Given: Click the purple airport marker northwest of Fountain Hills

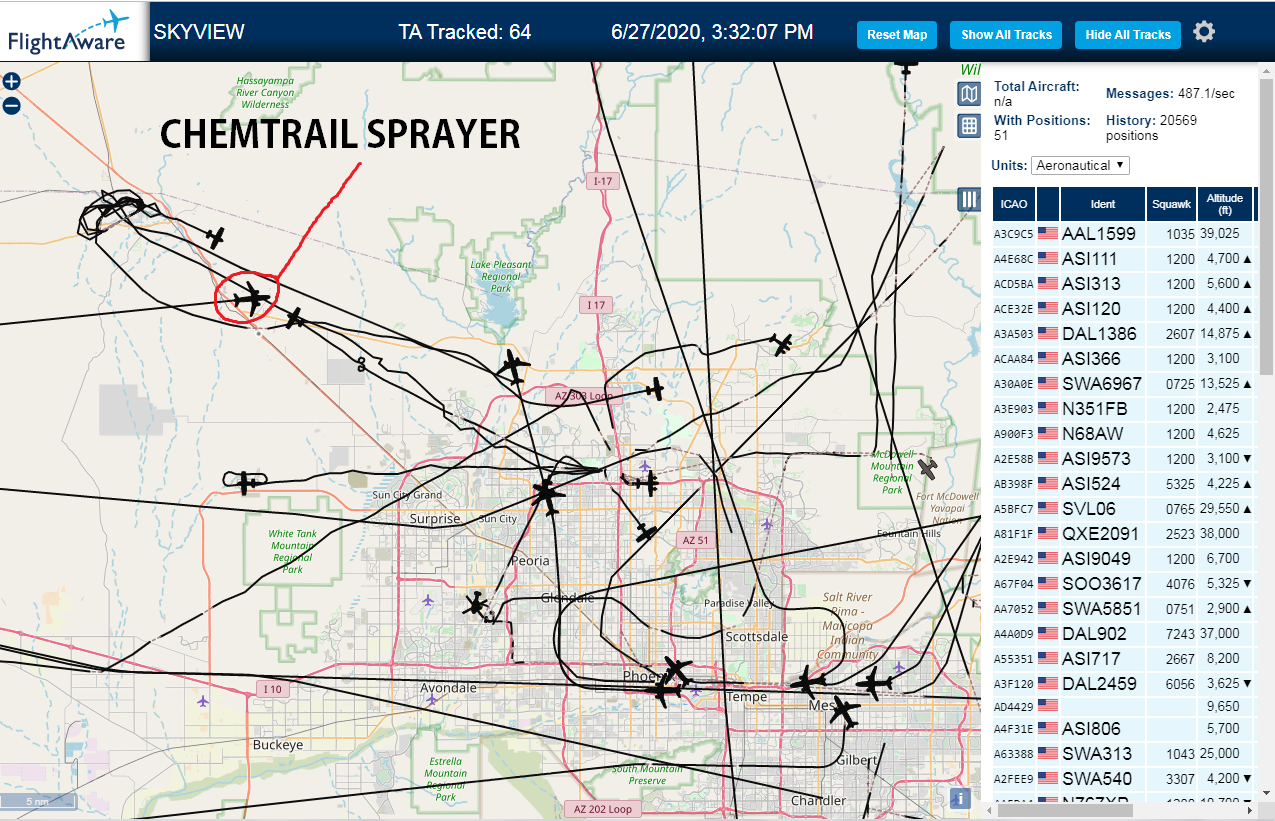Looking at the screenshot, I should click(766, 523).
